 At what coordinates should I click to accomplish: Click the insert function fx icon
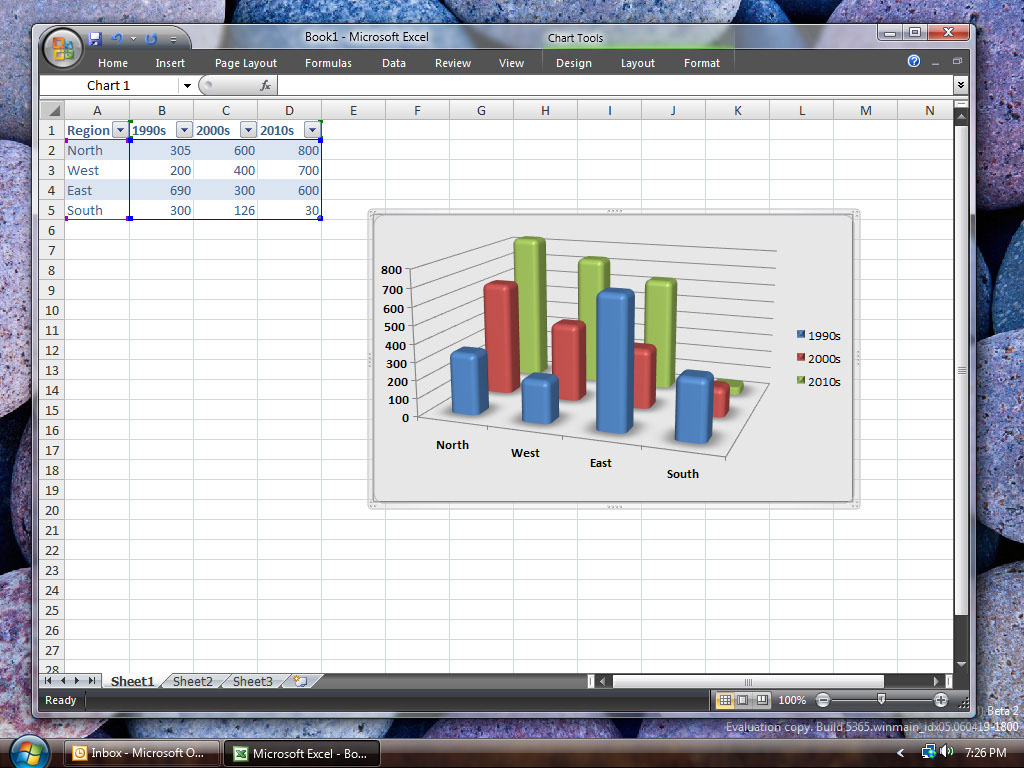pos(265,85)
